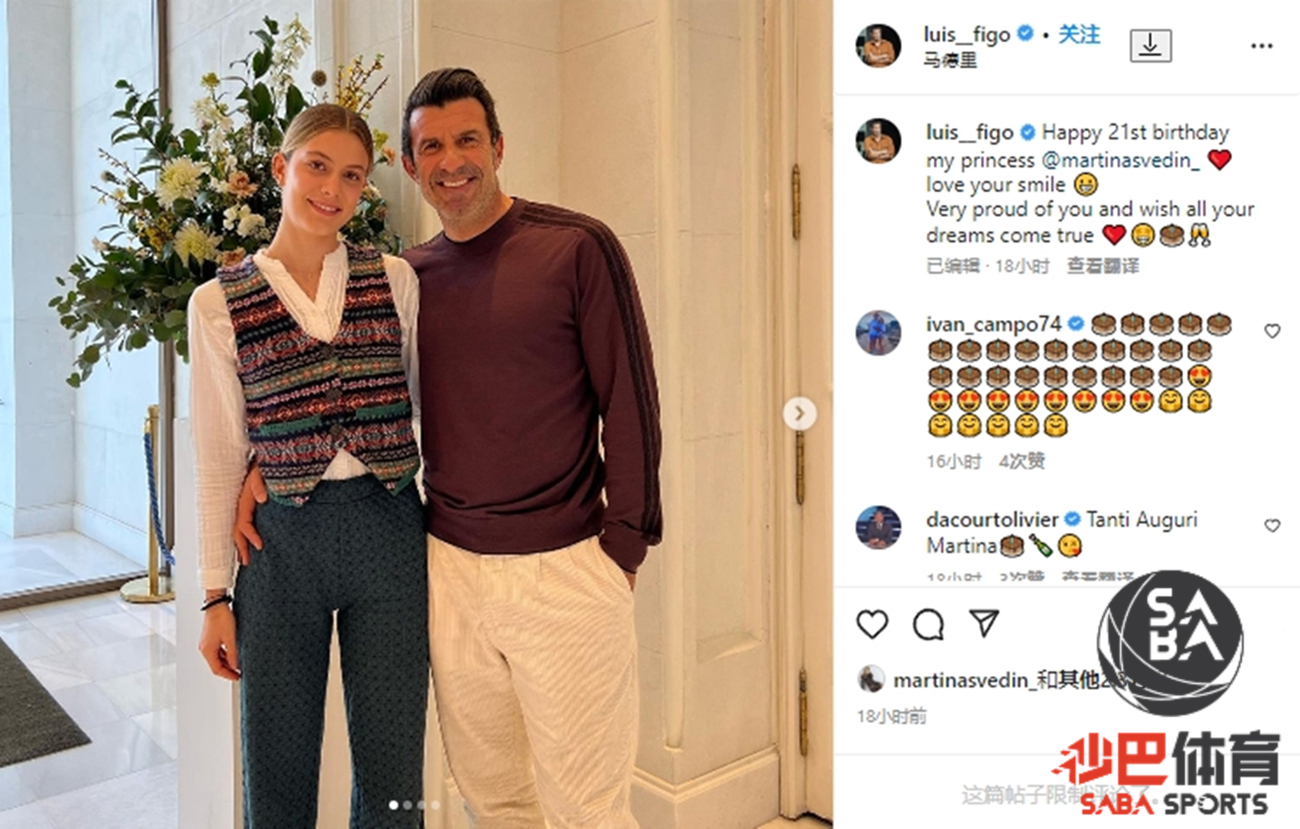This screenshot has height=829, width=1300.
Task: View likes on ivan_campo74's comment (4次赞)
Action: point(1021,461)
